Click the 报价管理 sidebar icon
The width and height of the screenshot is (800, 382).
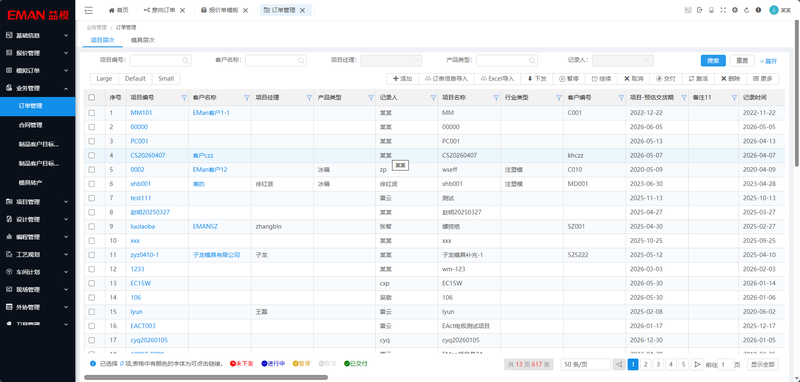click(9, 53)
